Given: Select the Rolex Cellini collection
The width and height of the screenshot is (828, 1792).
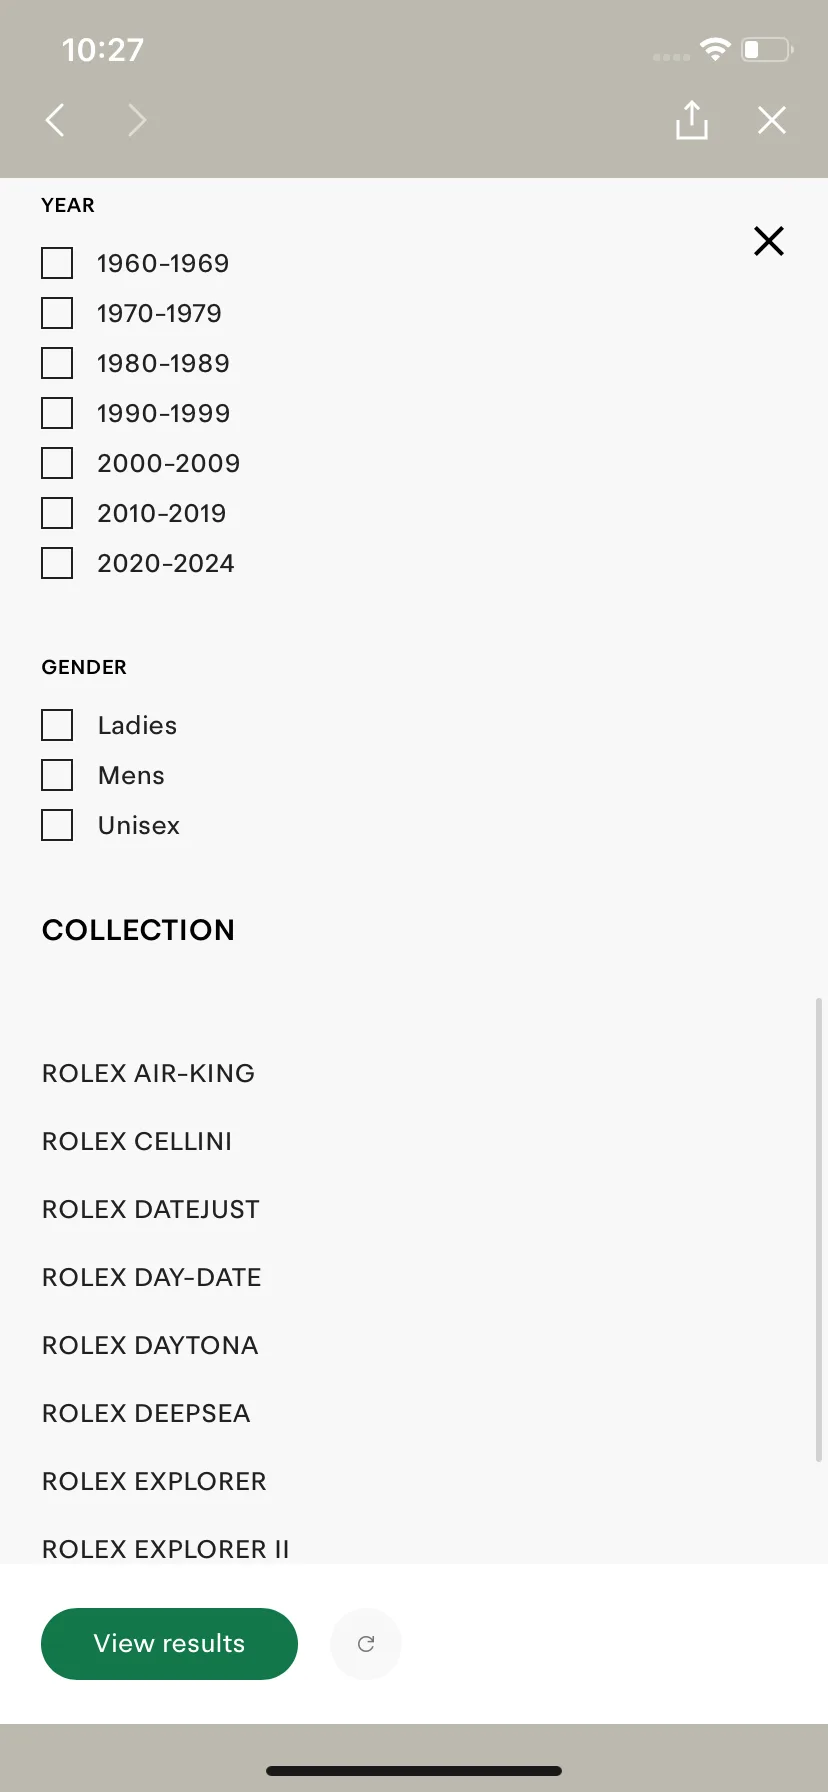Looking at the screenshot, I should (137, 1141).
